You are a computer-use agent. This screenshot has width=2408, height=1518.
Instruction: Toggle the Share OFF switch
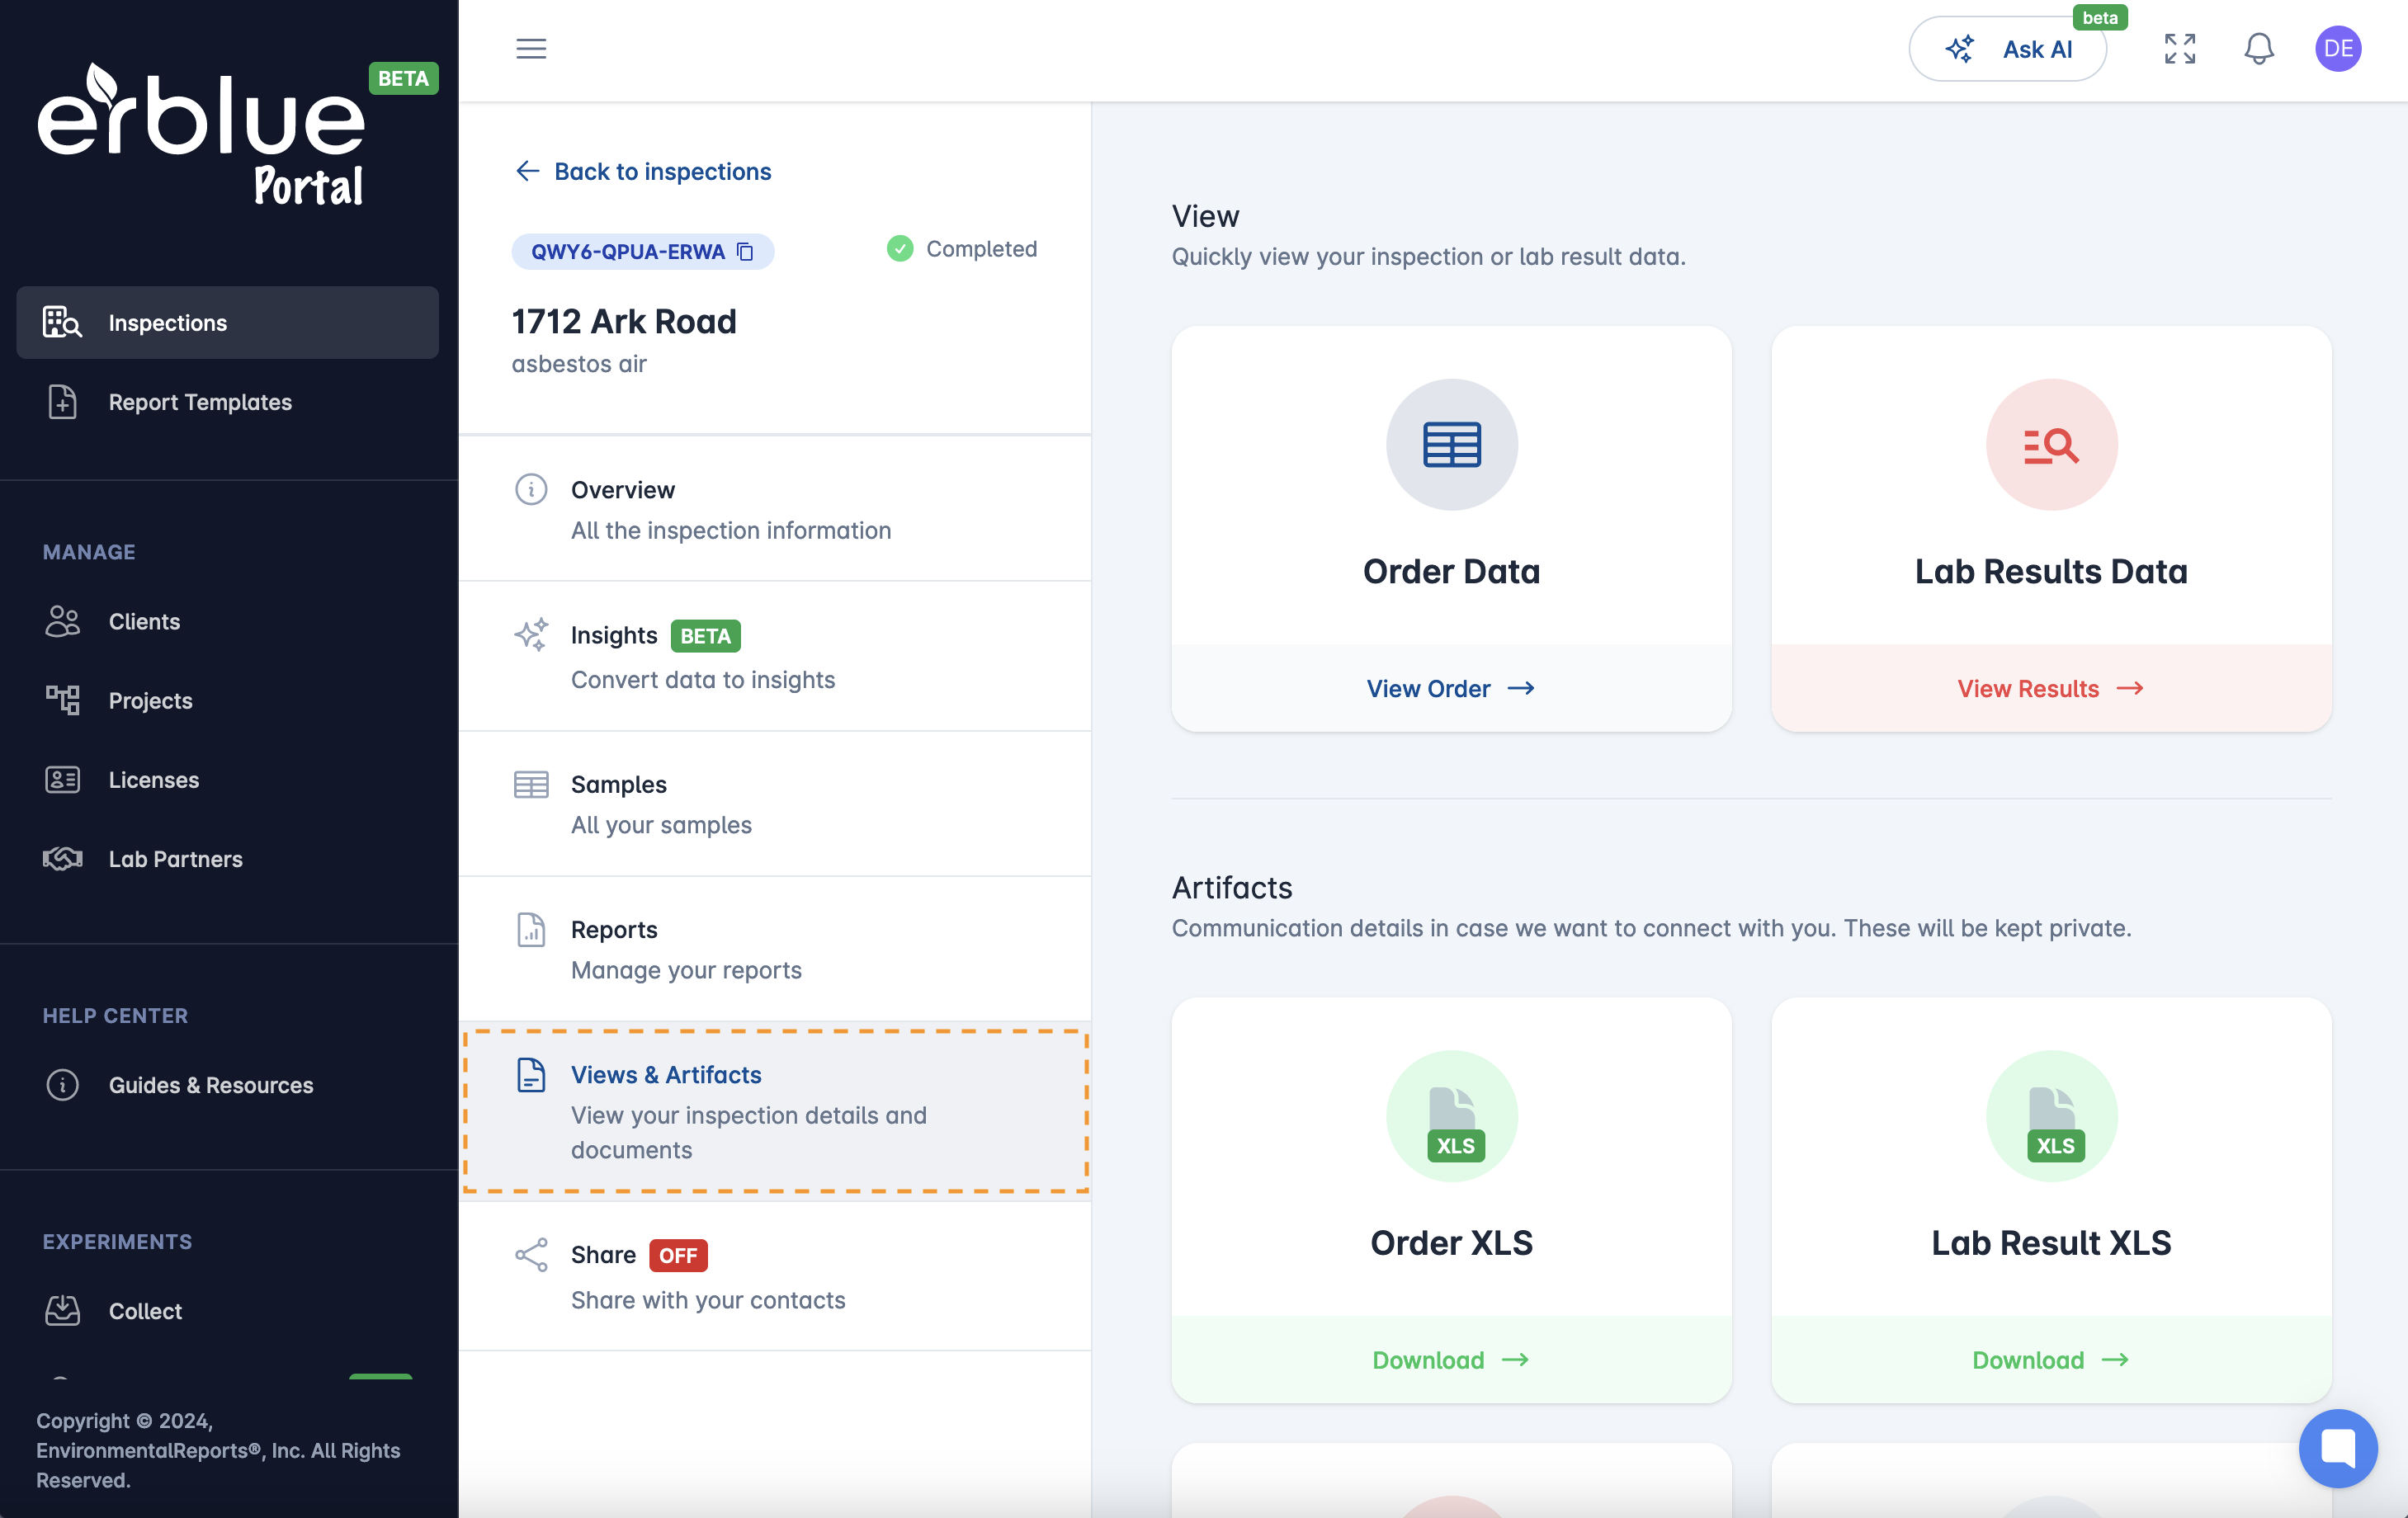677,1256
